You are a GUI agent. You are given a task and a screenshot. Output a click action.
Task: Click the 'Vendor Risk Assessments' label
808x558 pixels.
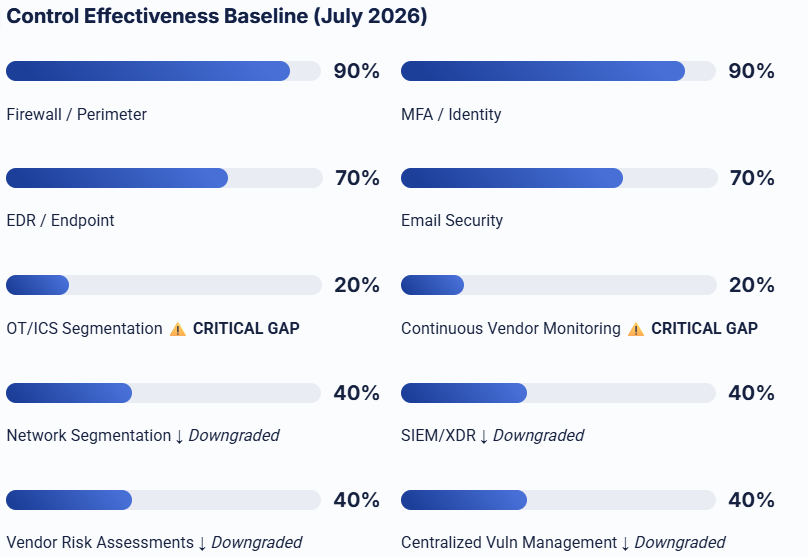pos(100,543)
